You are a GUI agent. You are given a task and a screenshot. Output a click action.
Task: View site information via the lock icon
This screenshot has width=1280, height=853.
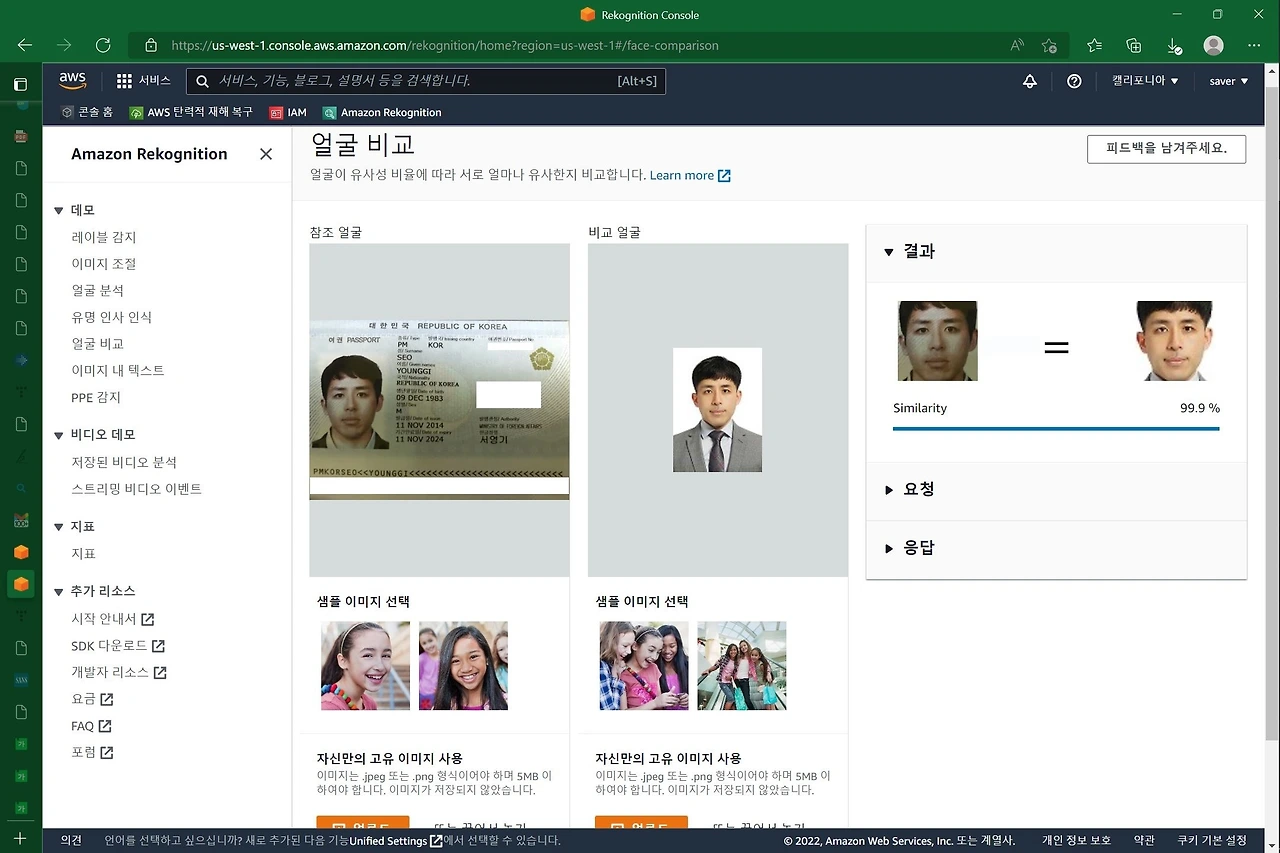tap(151, 45)
